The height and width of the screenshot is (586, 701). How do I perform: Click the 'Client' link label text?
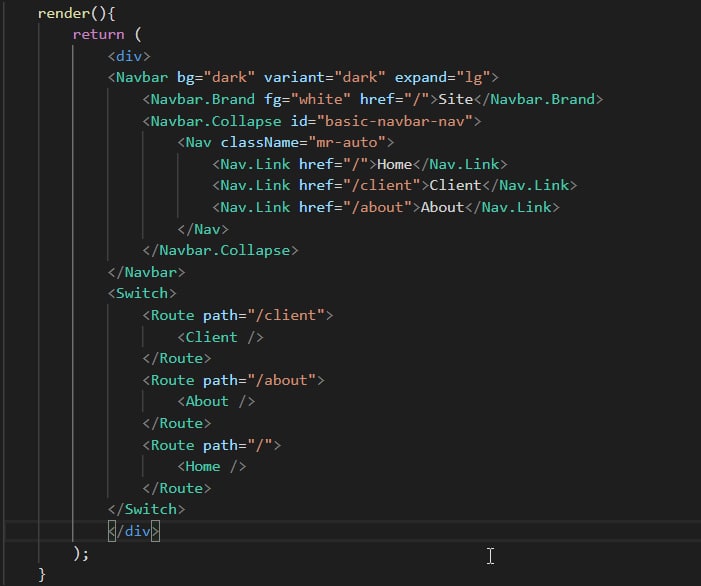click(x=455, y=185)
